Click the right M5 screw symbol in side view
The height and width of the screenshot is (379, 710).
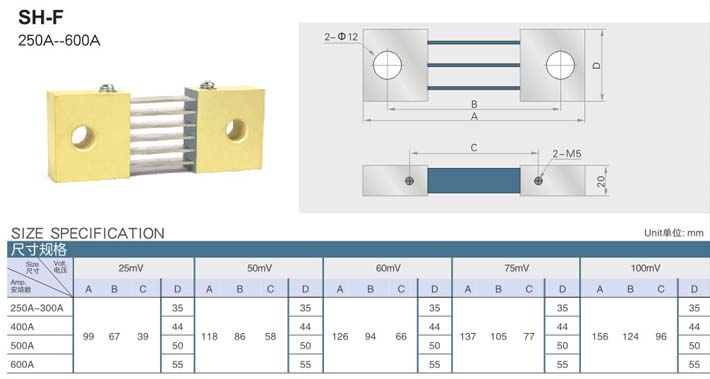[x=538, y=181]
